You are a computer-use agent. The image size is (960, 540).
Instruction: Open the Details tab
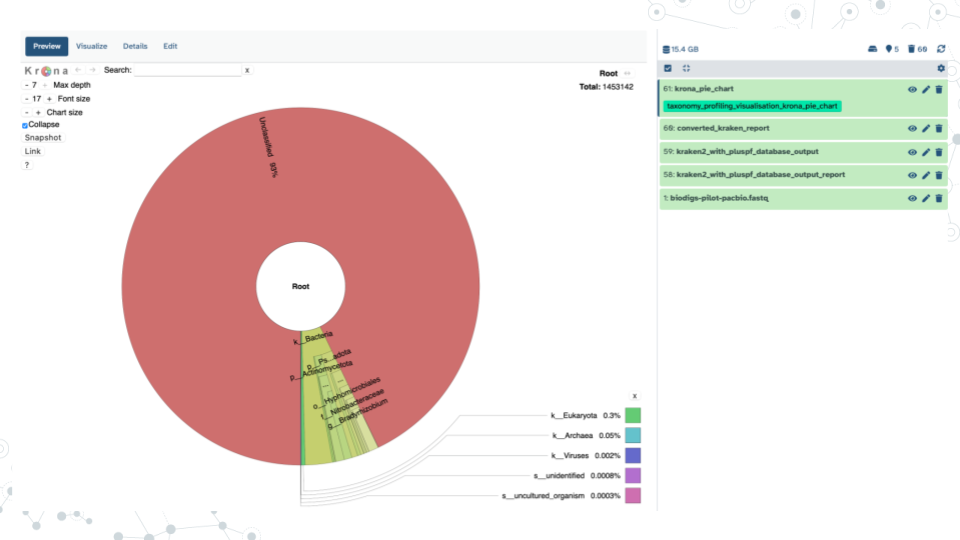[135, 46]
